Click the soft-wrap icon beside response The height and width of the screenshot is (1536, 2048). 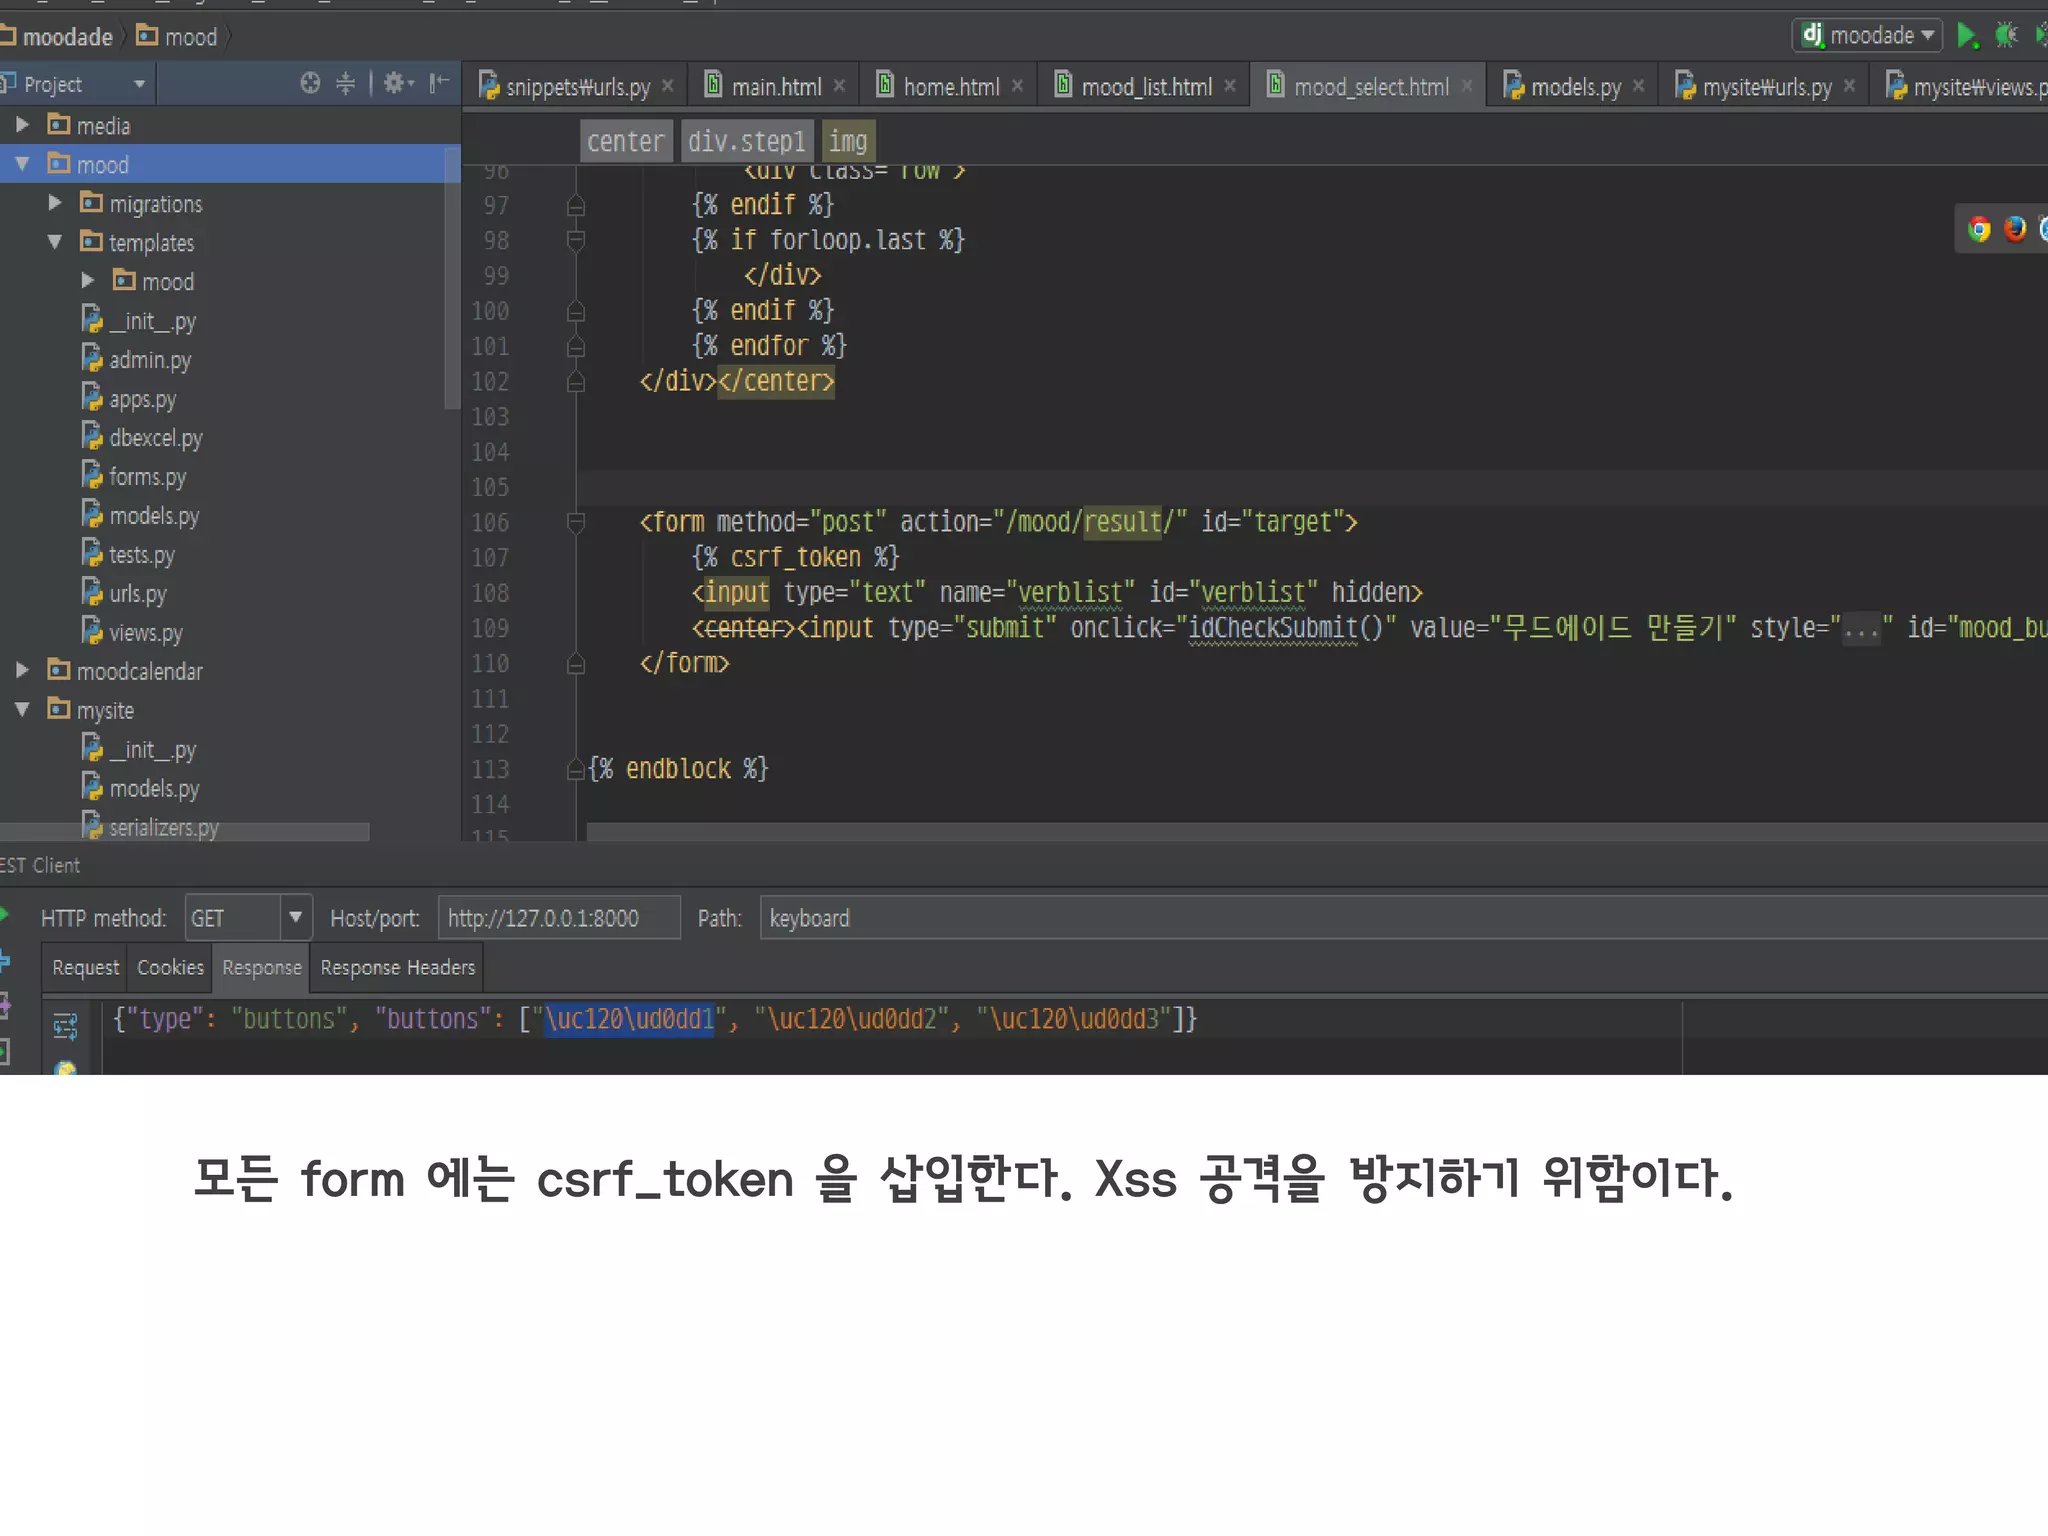65,1025
